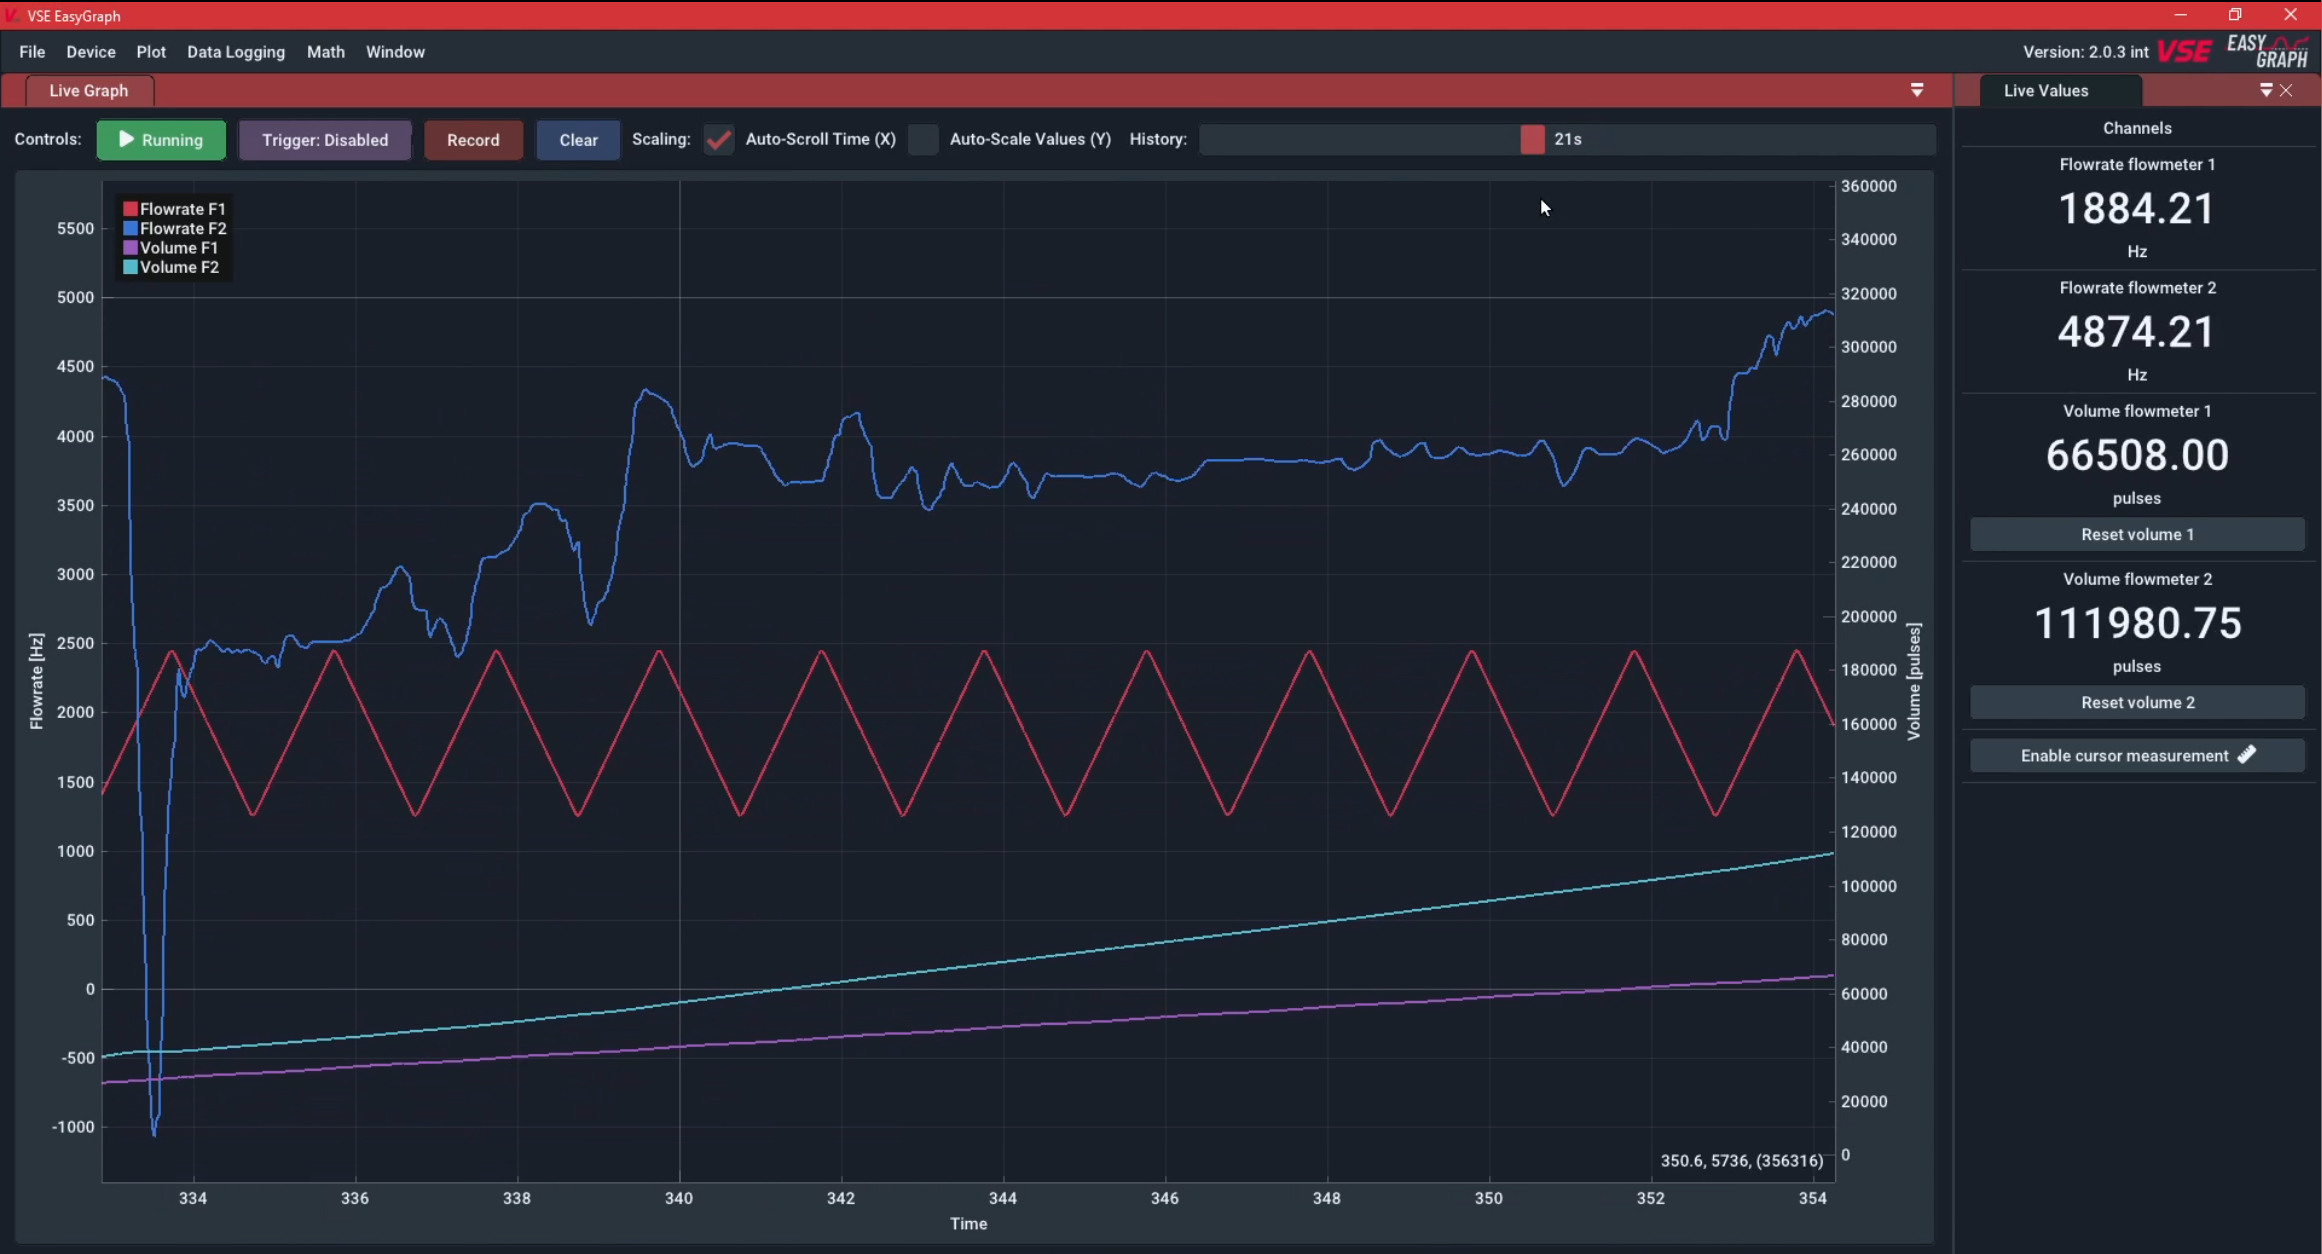Clear the graph with Clear button

pos(578,140)
